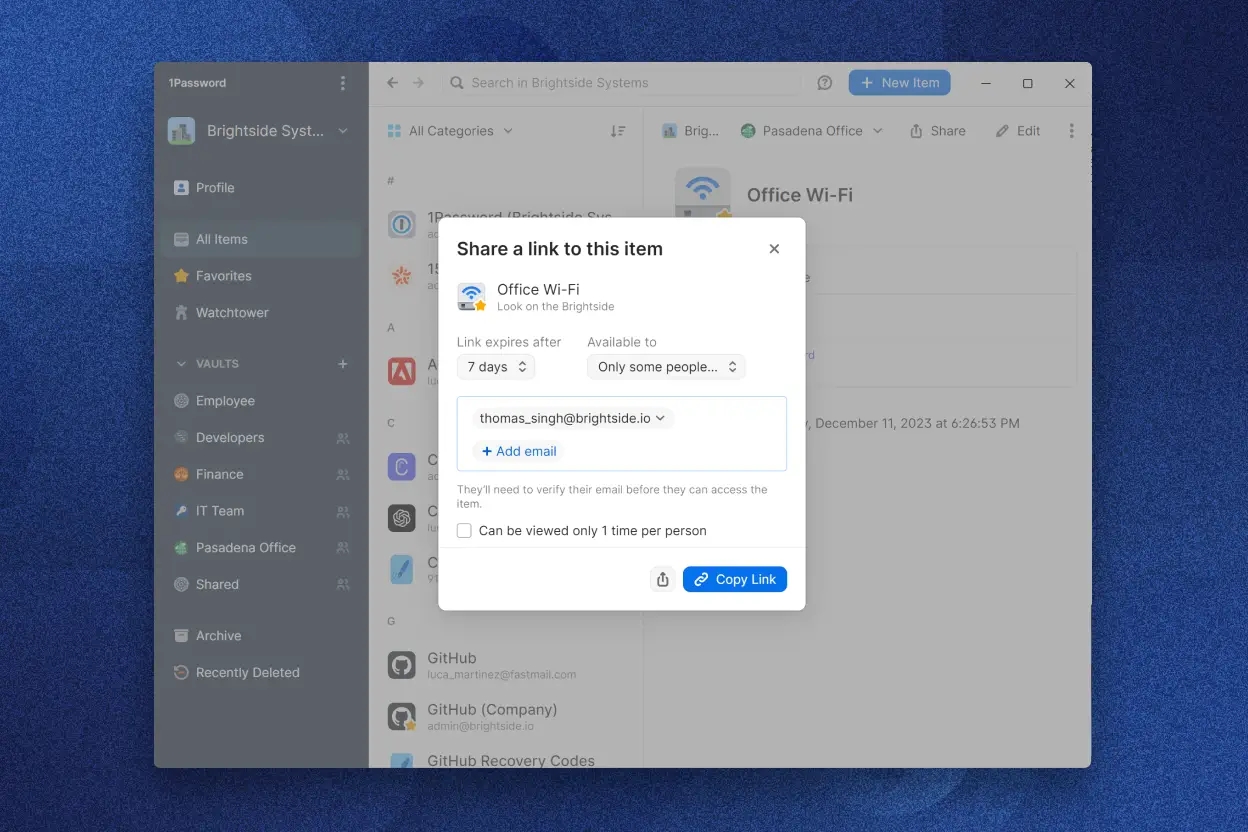Open the item three-dot more menu
This screenshot has width=1248, height=832.
[x=1071, y=131]
